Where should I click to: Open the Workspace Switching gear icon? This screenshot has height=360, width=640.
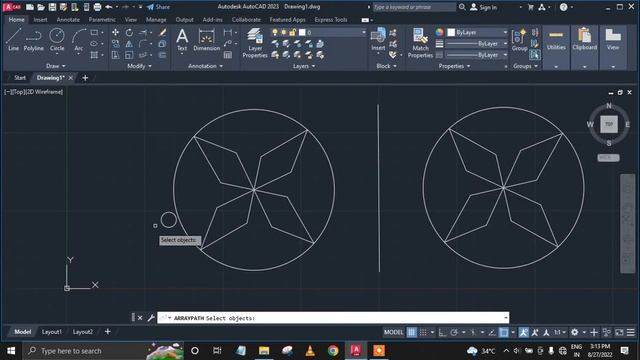coord(574,332)
